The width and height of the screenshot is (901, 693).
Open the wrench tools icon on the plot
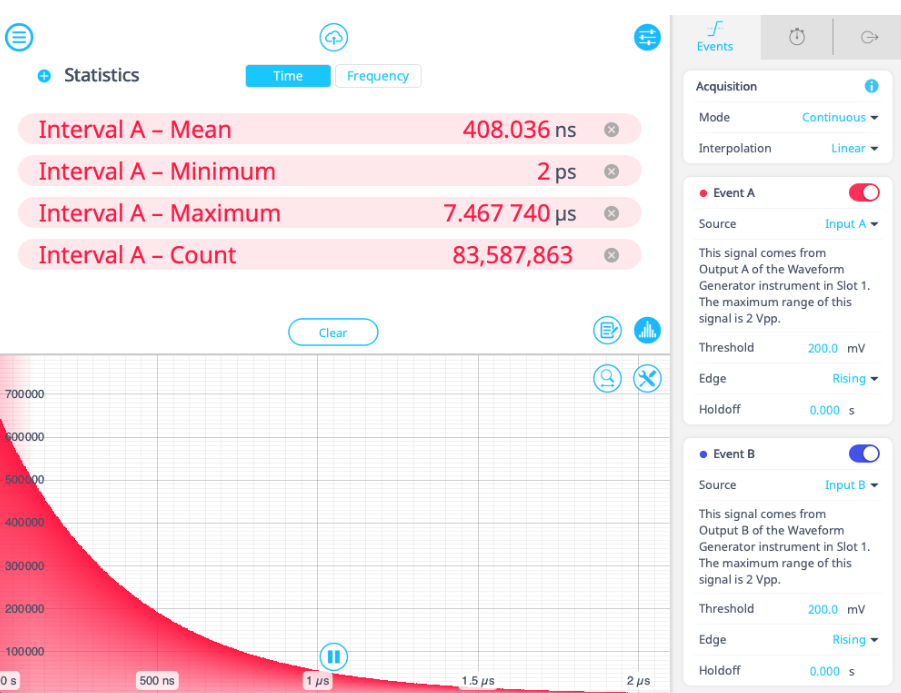[x=647, y=378]
